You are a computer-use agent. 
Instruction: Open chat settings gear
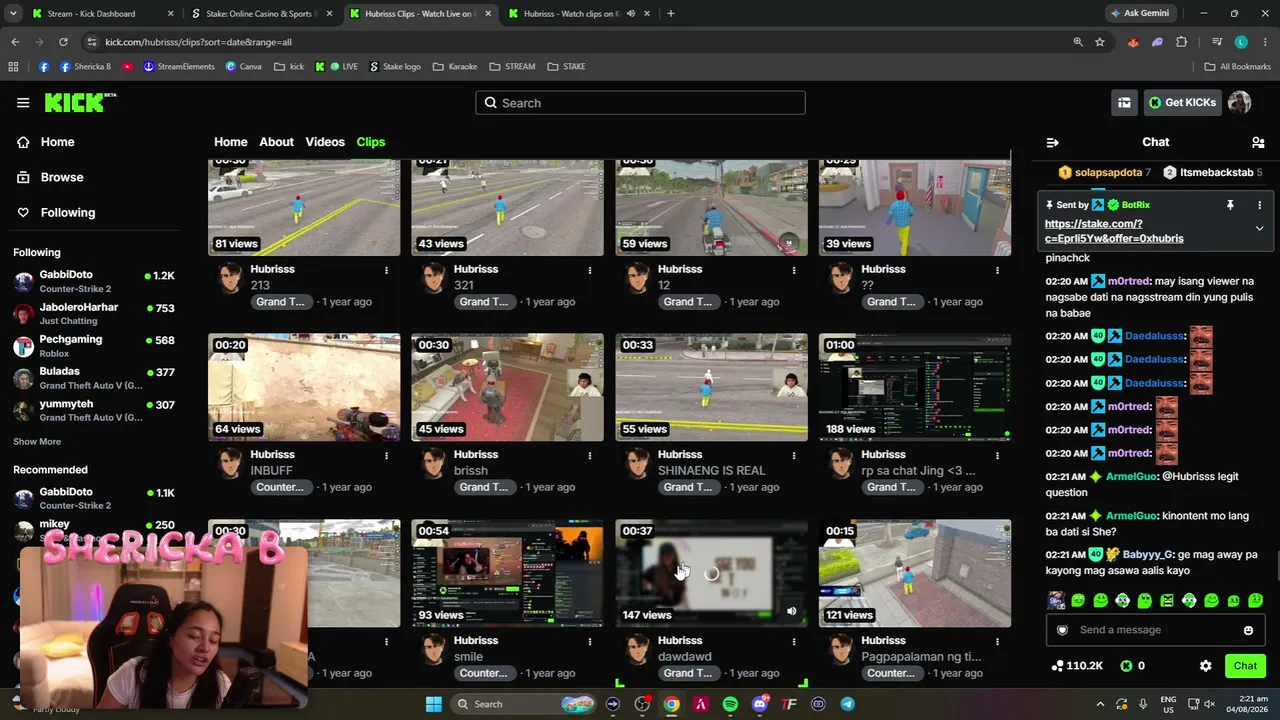click(1205, 666)
